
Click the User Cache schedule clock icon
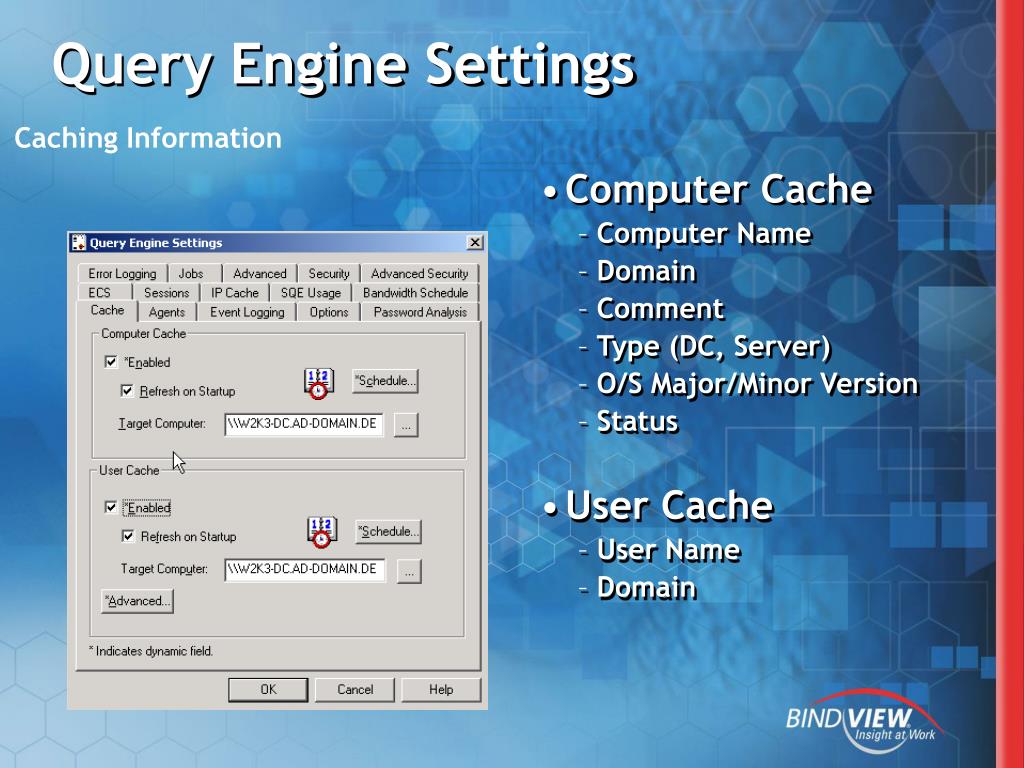coord(322,532)
